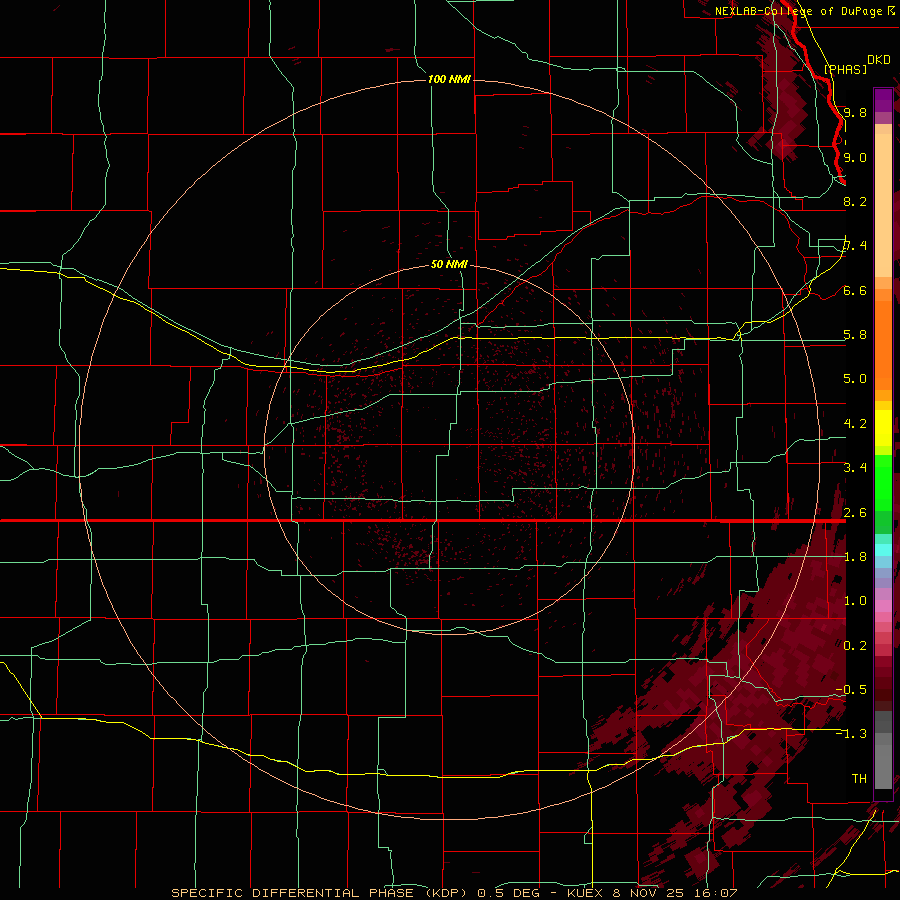
Task: Click the yellow segment of the color bar
Action: (x=883, y=428)
